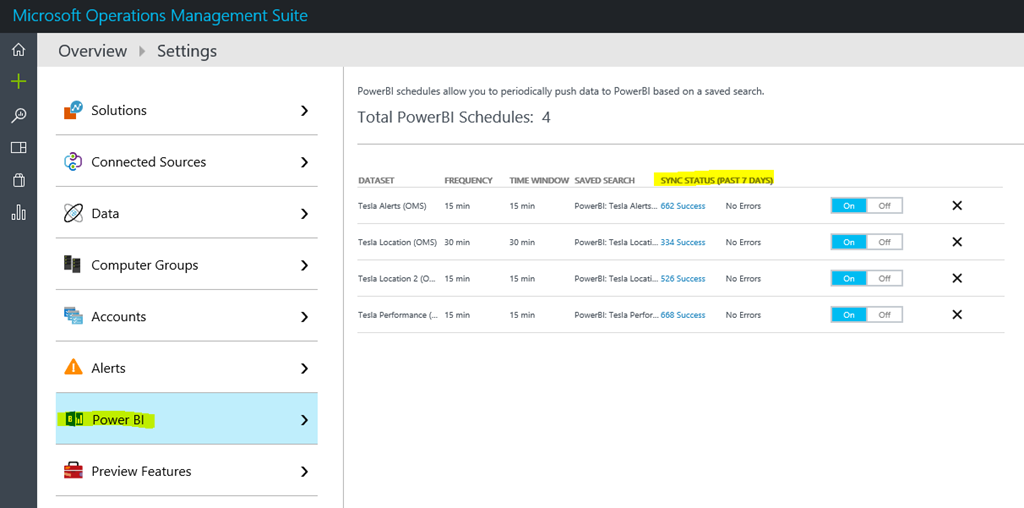Expand the Connected Sources chevron
Image resolution: width=1024 pixels, height=508 pixels.
[304, 162]
